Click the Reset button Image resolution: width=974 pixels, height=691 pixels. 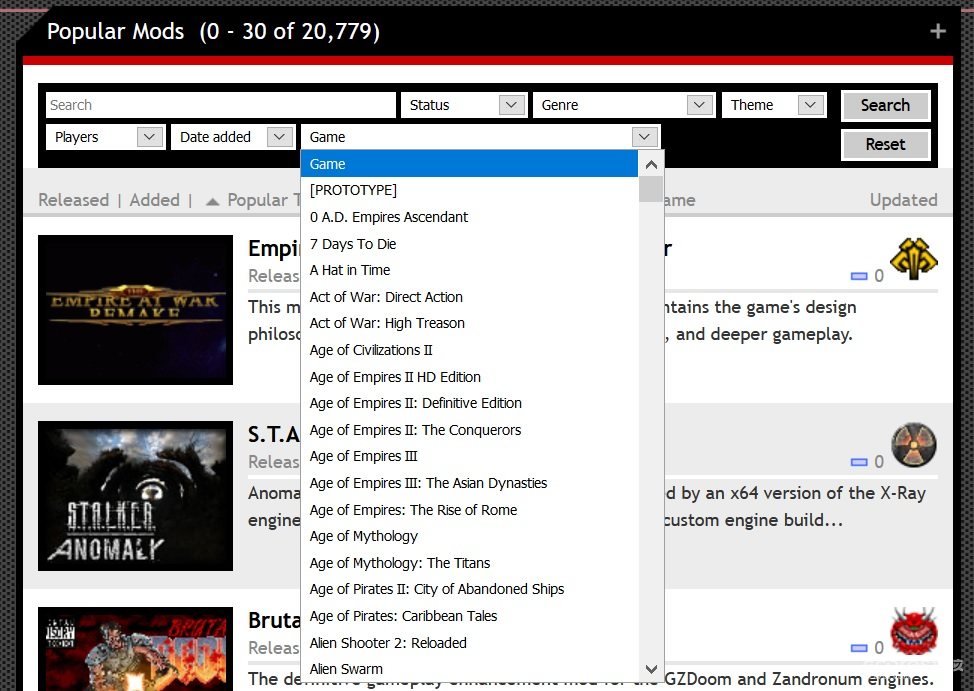pos(885,144)
